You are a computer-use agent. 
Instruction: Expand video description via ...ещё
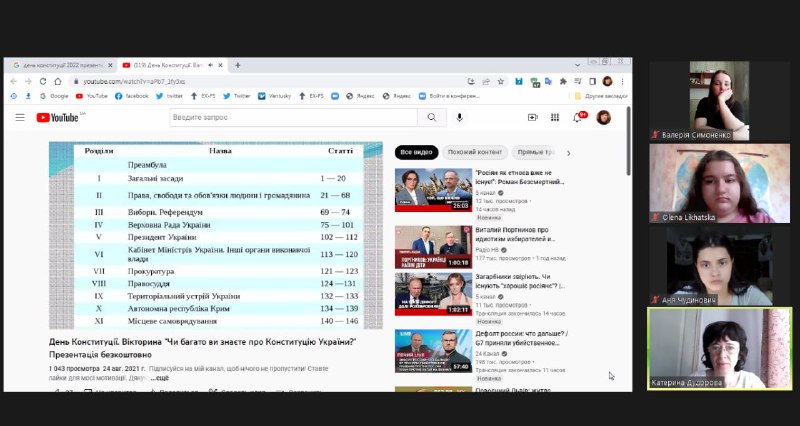point(159,378)
